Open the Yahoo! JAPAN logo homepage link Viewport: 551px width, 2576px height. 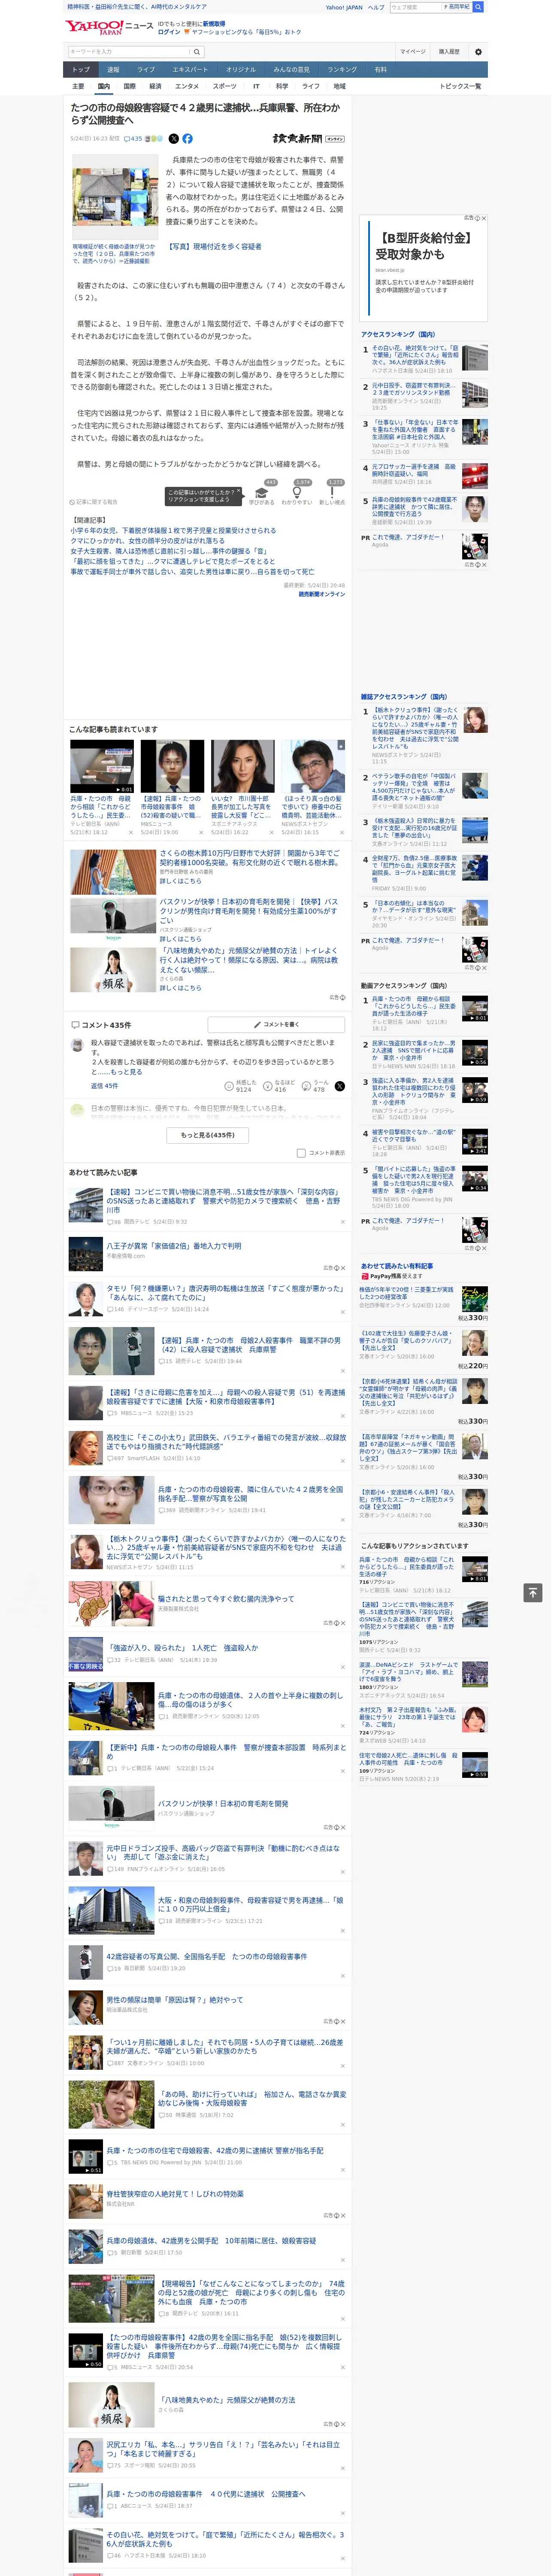pyautogui.click(x=94, y=27)
